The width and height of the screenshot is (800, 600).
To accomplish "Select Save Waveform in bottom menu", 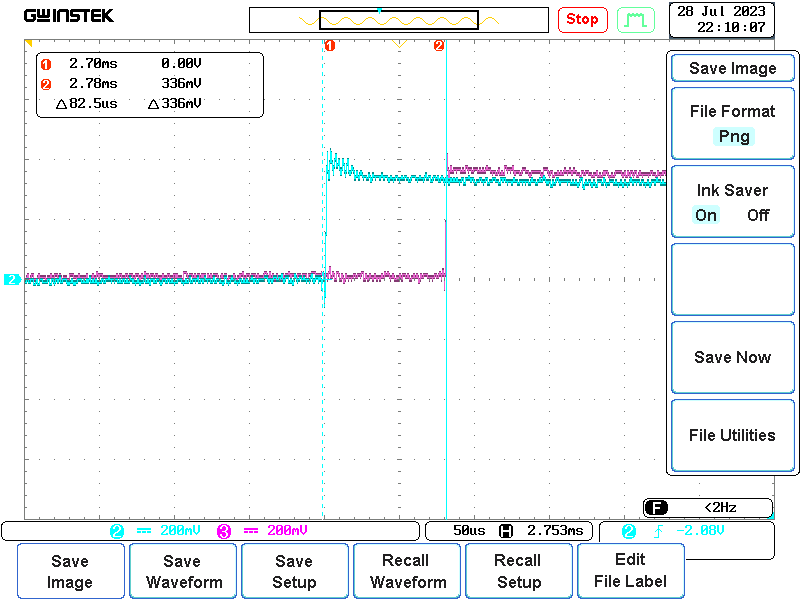I will coord(182,572).
